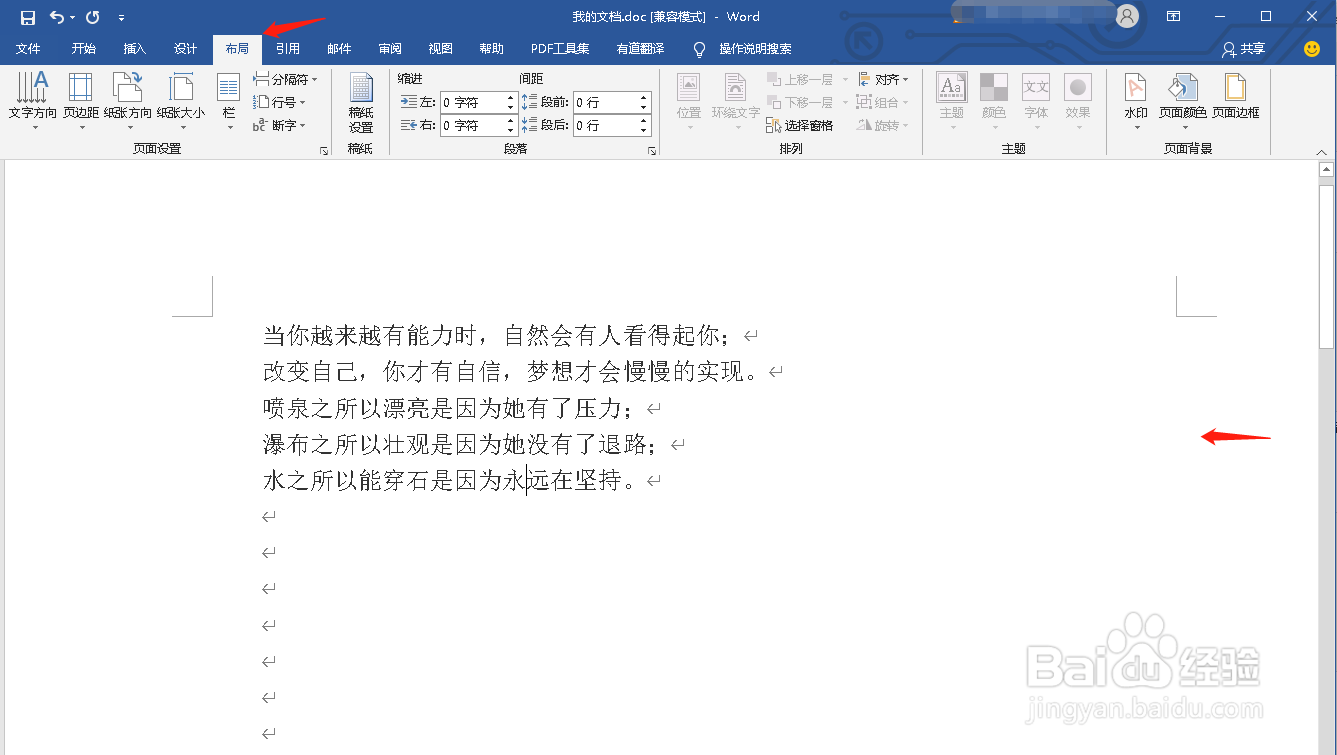The image size is (1337, 755).
Task: Open Paragraph dialog launcher
Action: [652, 151]
